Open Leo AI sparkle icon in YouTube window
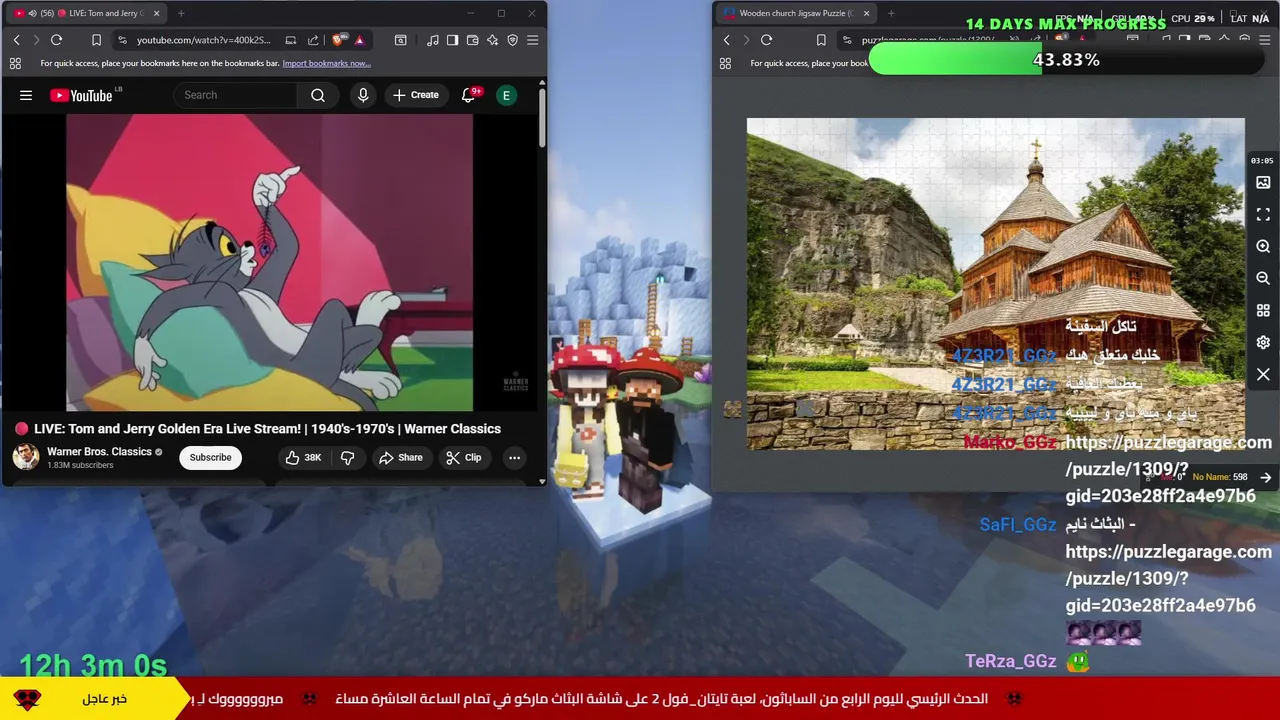 point(492,40)
